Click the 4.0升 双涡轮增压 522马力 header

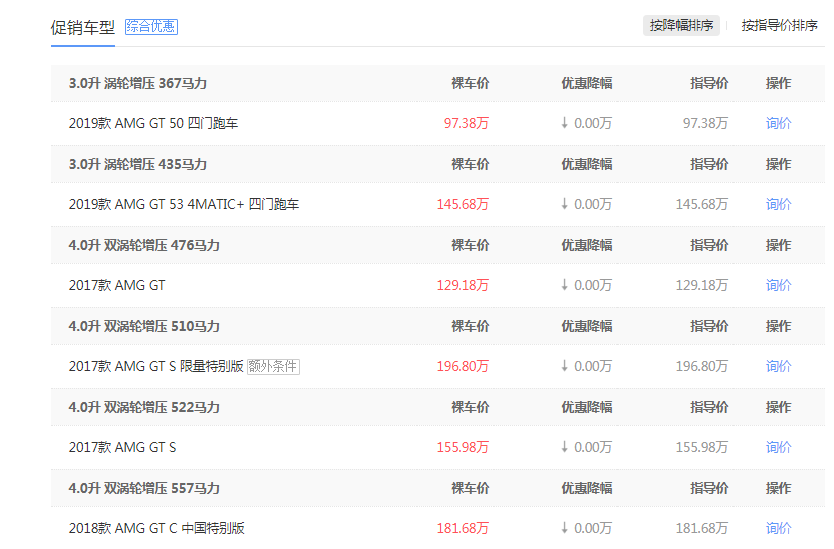pos(144,407)
